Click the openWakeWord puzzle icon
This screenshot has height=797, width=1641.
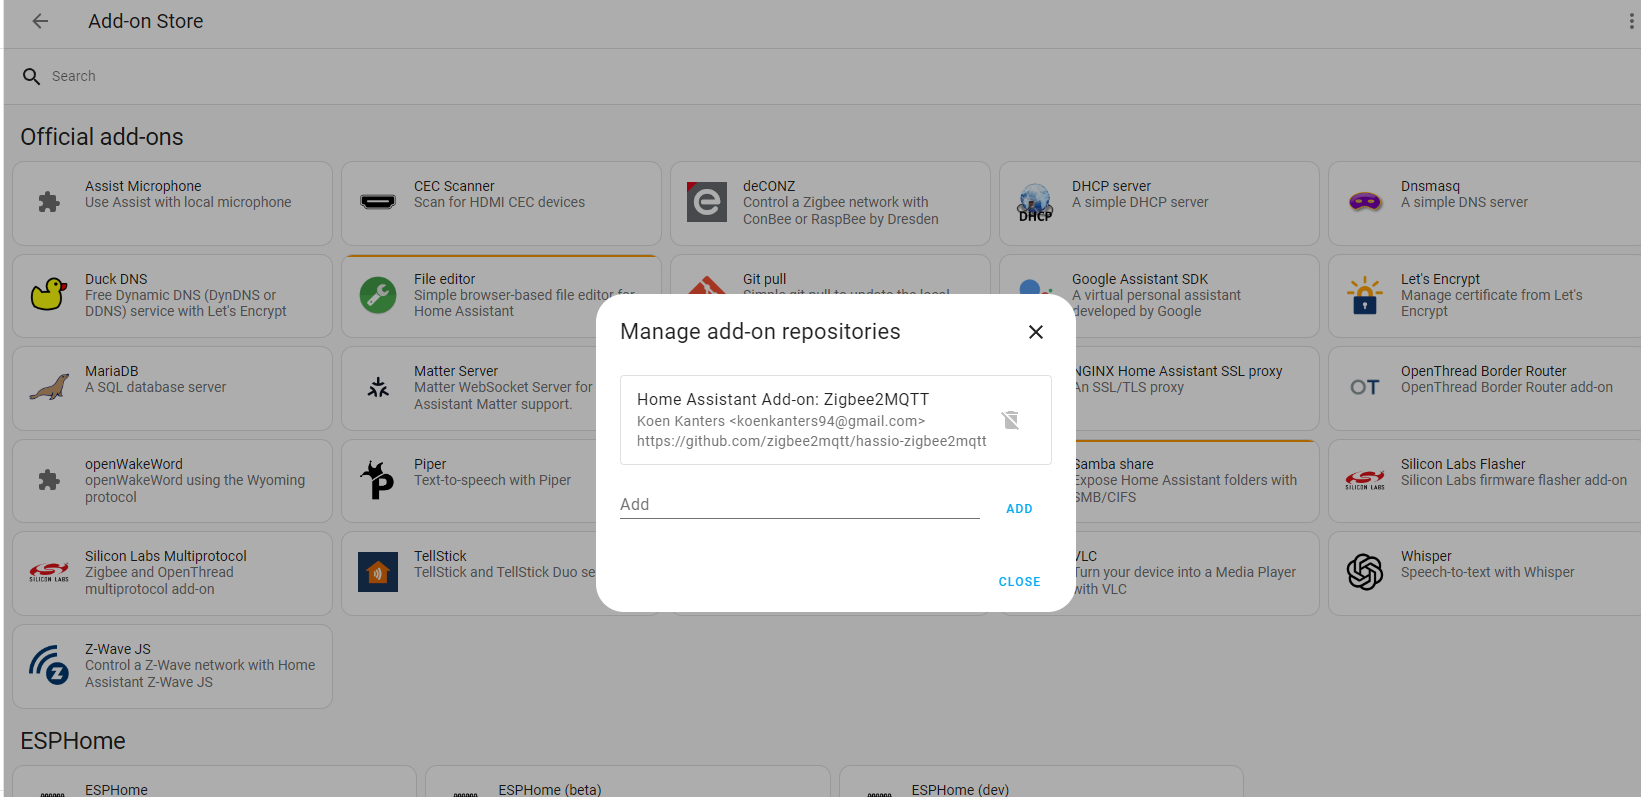[49, 481]
